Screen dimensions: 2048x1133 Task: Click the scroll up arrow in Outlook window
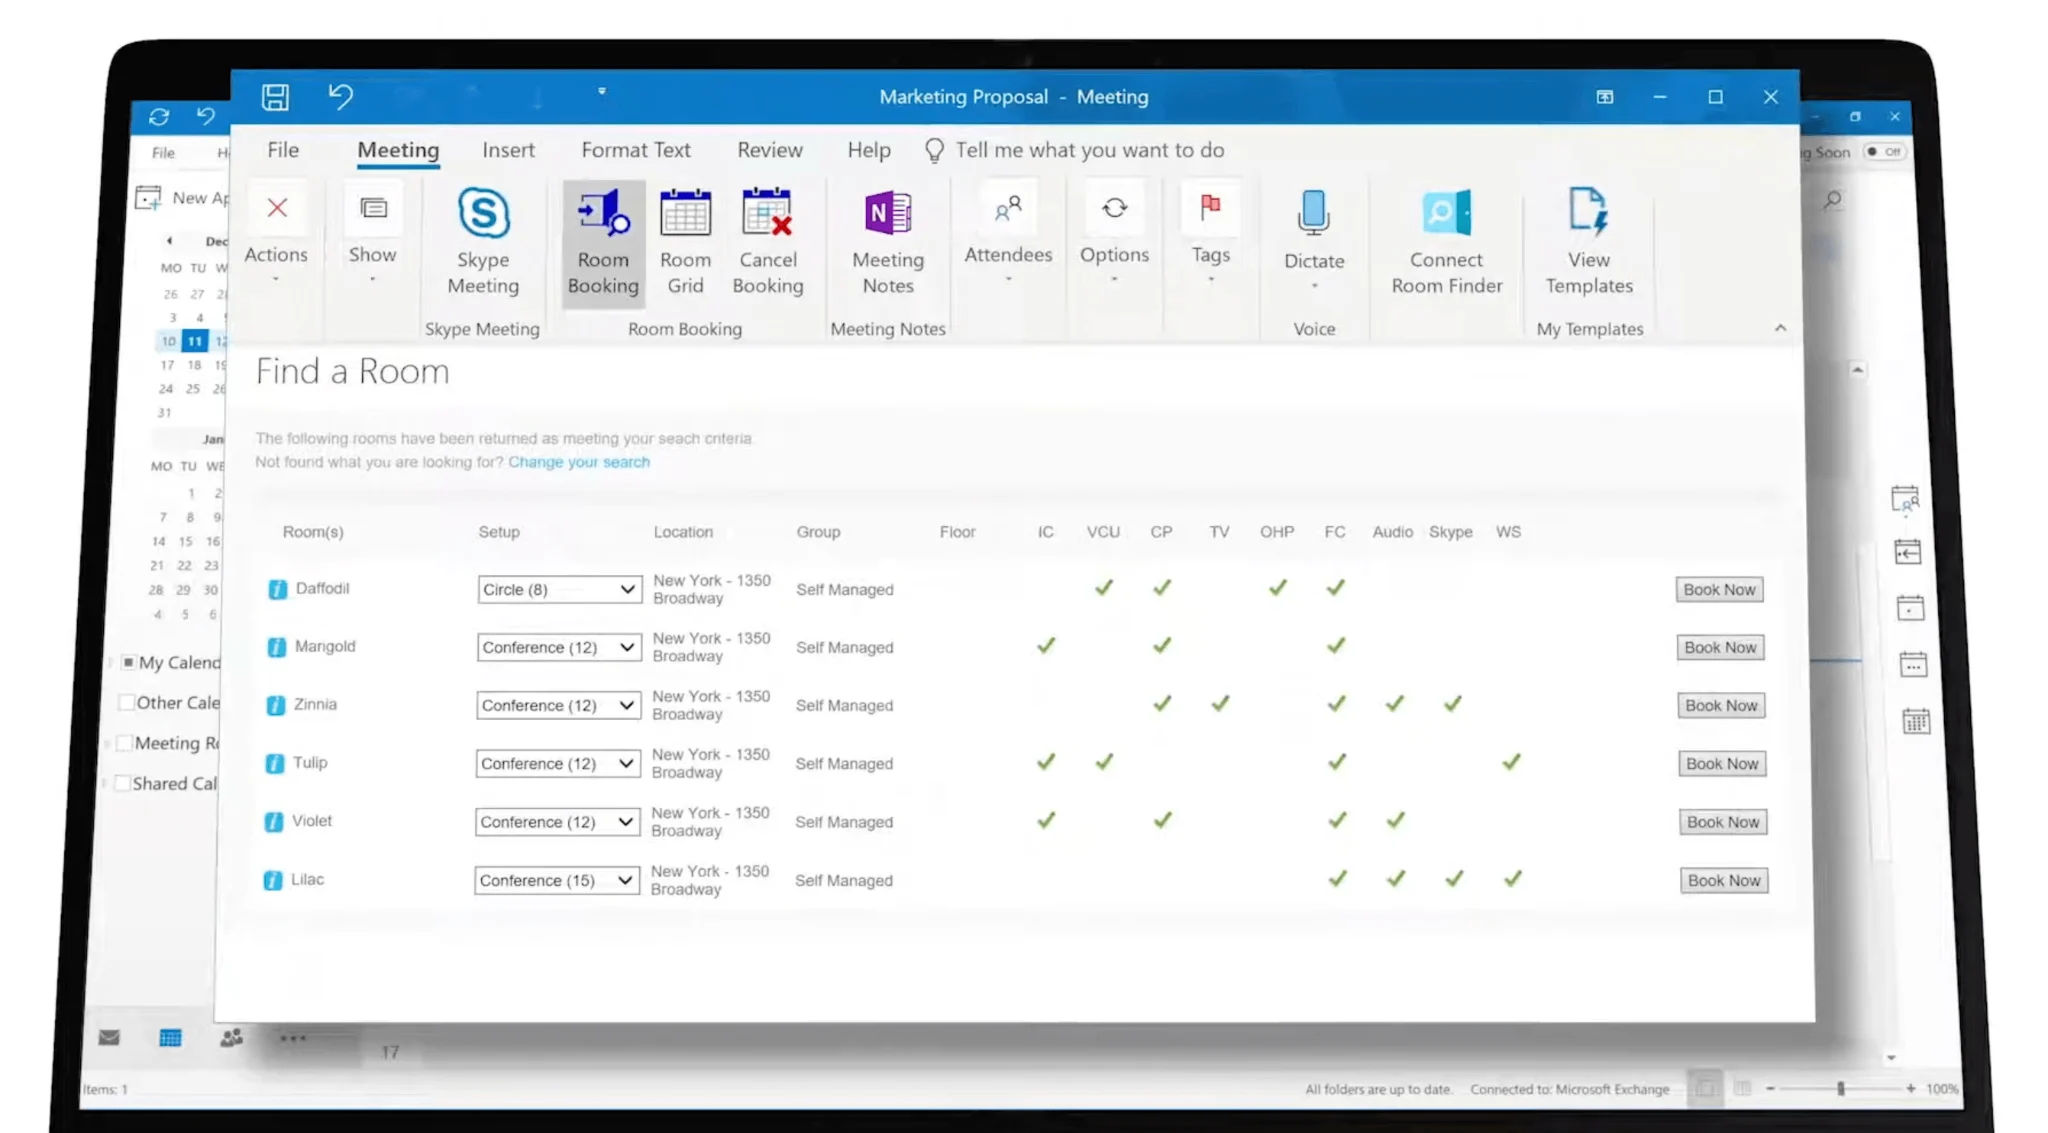pos(1857,370)
